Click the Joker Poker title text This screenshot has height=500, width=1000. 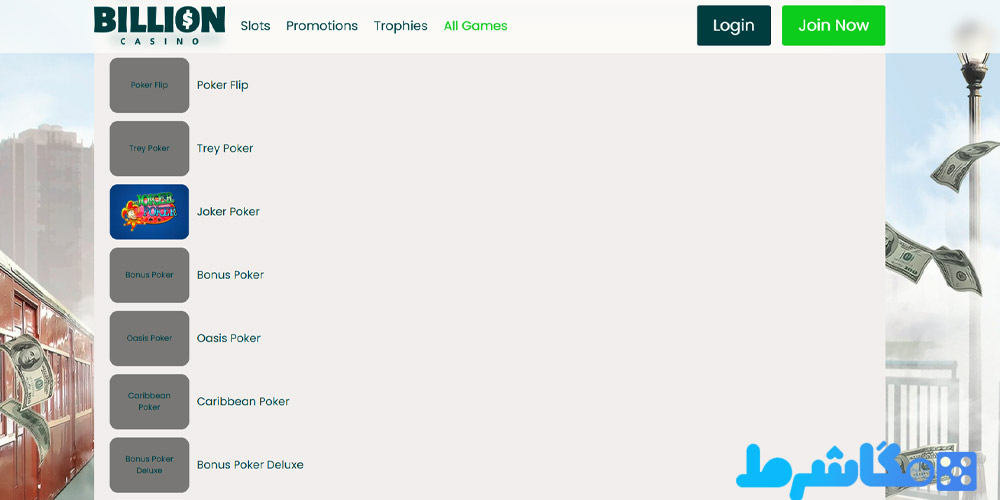pos(228,211)
